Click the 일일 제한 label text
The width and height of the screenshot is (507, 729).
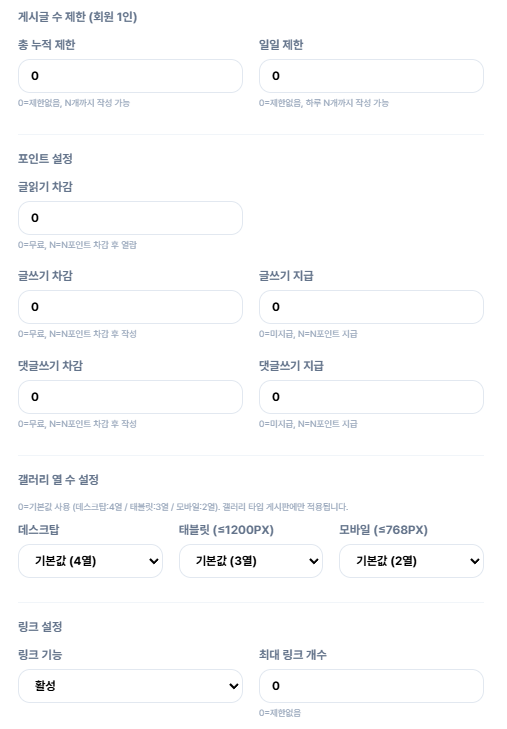pos(281,45)
